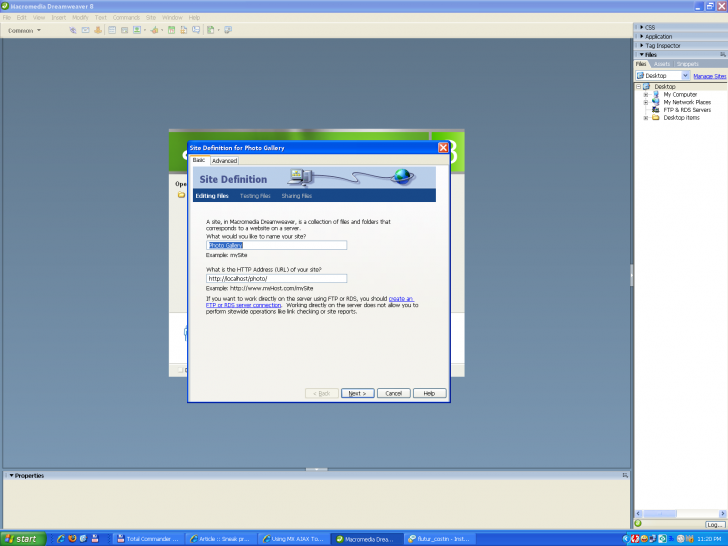This screenshot has height=546, width=728.
Task: Click the Log button below the Files panel
Action: pyautogui.click(x=715, y=525)
